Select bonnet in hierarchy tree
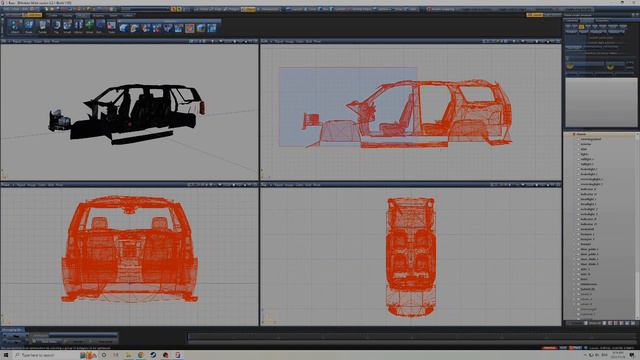 tap(586, 244)
